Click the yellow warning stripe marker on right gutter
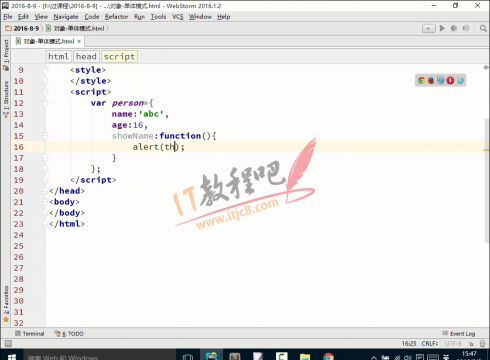Screen dimensions: 490x360 (x=486, y=150)
